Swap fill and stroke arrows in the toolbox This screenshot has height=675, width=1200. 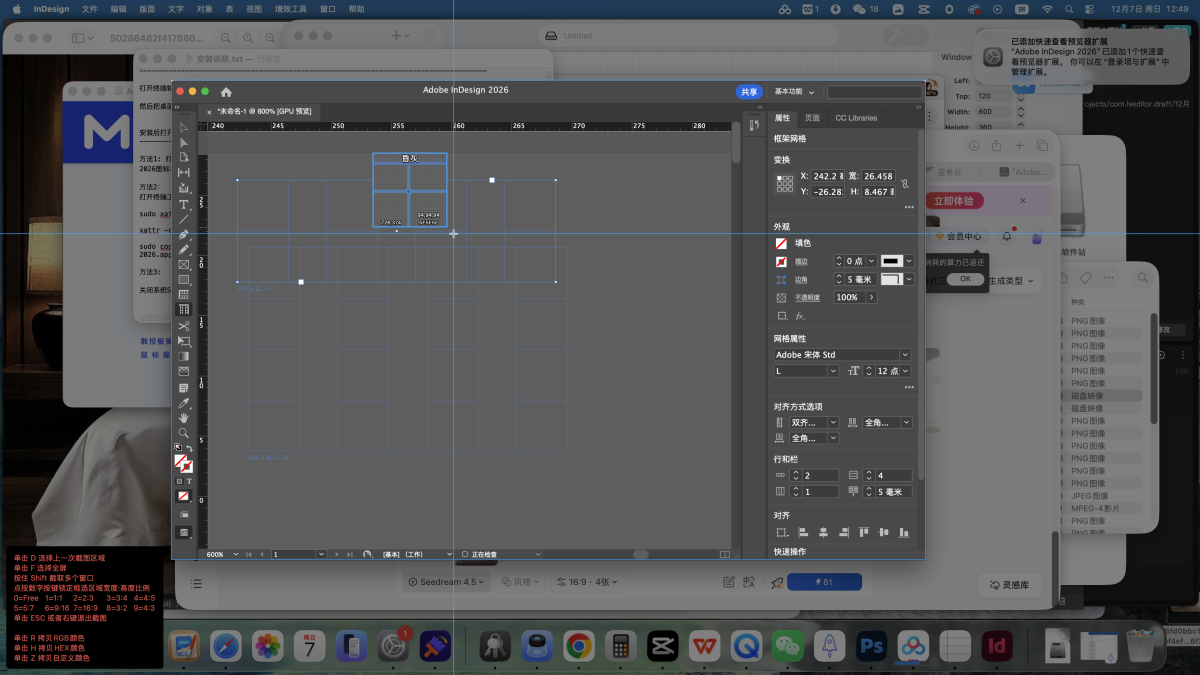[190, 448]
